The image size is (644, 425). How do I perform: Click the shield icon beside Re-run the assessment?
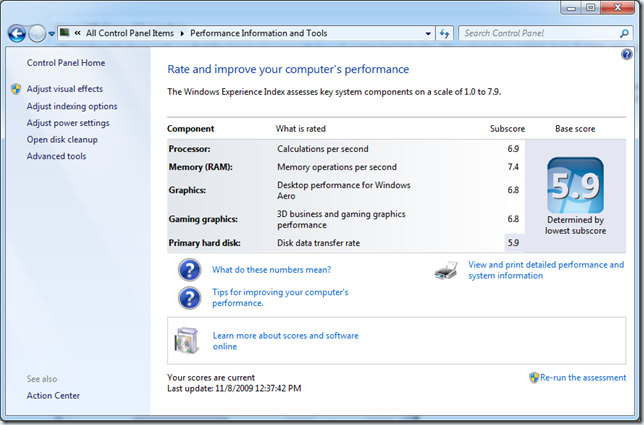point(534,377)
